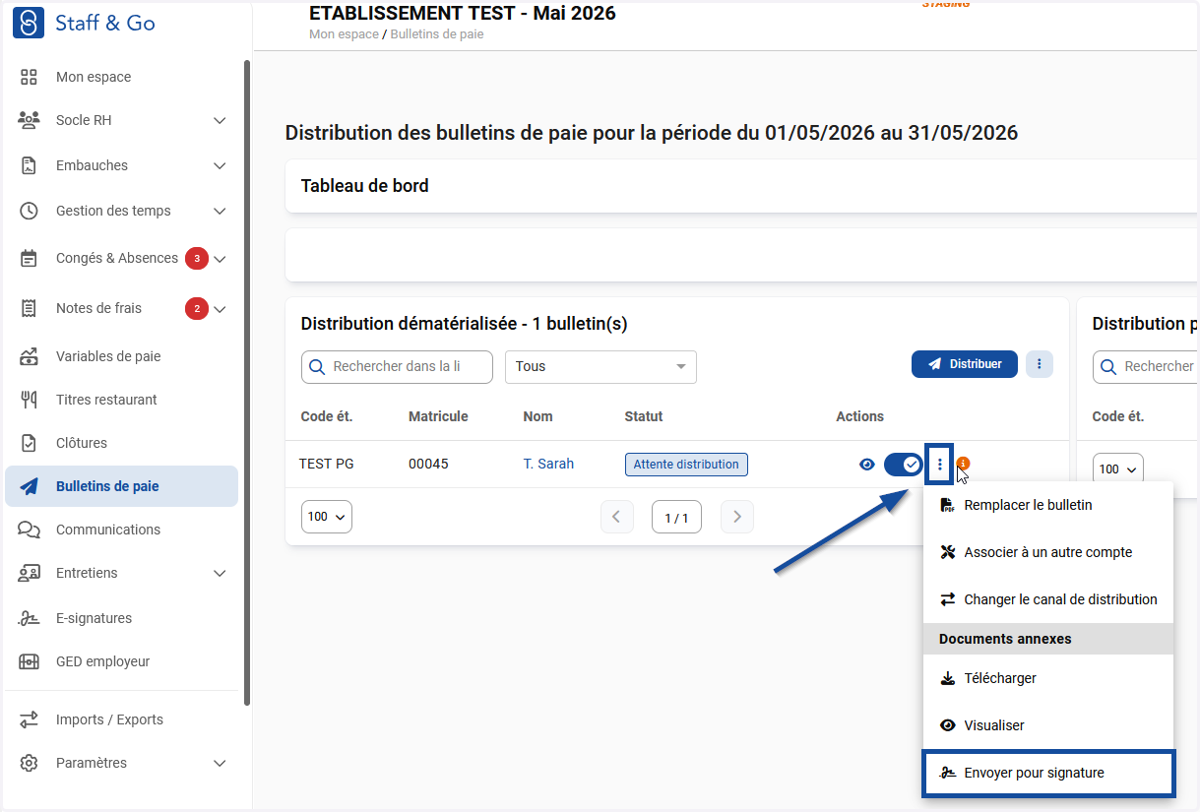1200x812 pixels.
Task: Open the three-dot menu for T. Sarah's row
Action: 939,464
